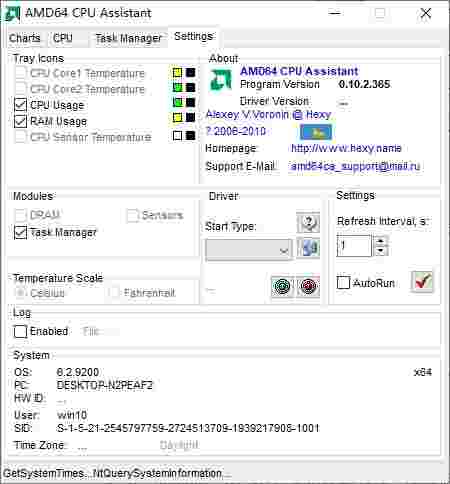This screenshot has height=484, width=450.
Task: Click CPU Usage green color swatch
Action: [x=177, y=102]
